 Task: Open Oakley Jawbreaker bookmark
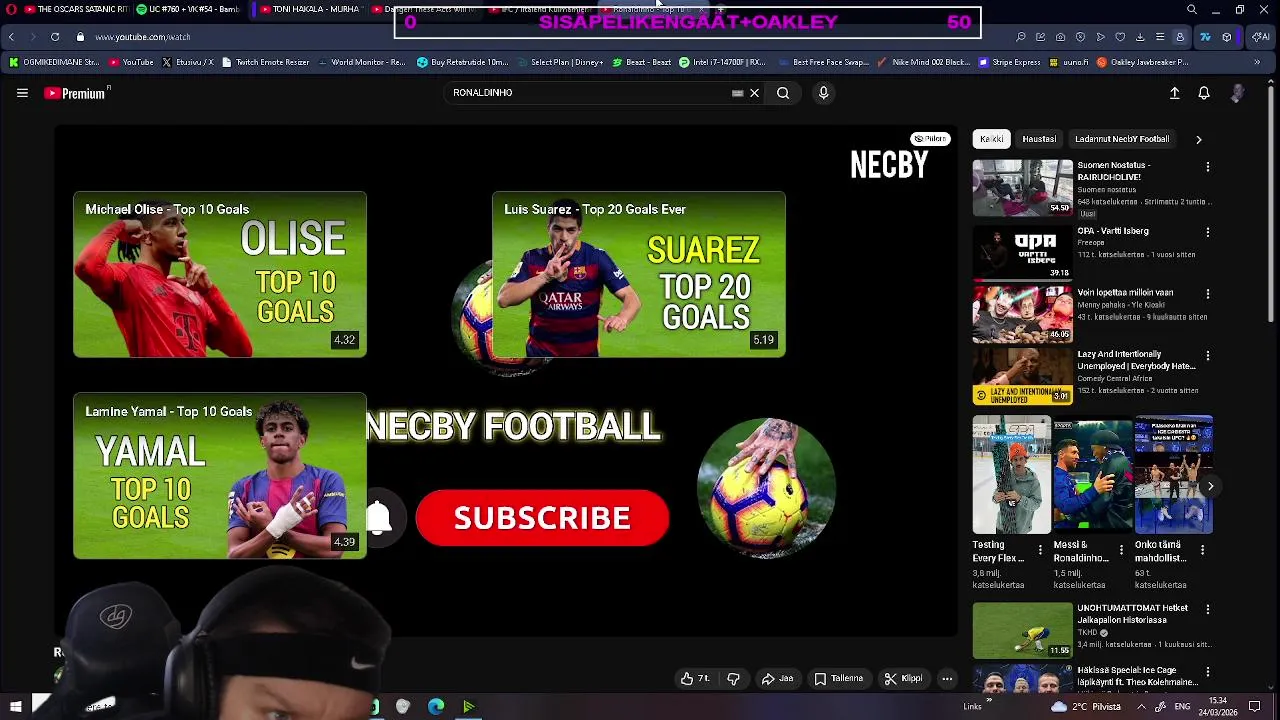tap(1143, 62)
